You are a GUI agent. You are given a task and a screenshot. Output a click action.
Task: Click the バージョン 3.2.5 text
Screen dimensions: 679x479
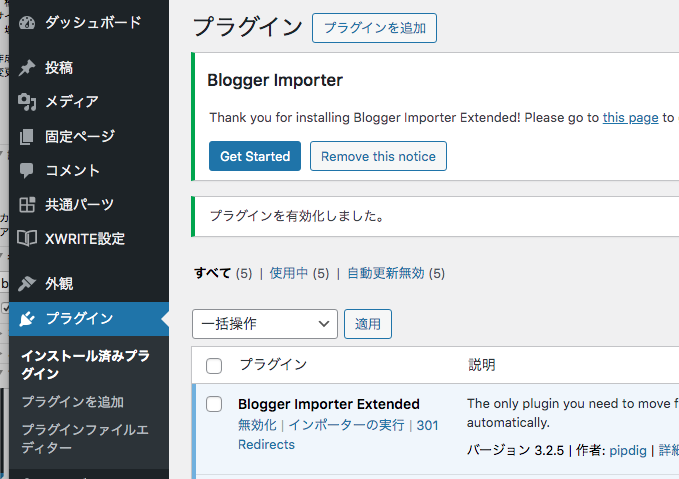tap(515, 450)
